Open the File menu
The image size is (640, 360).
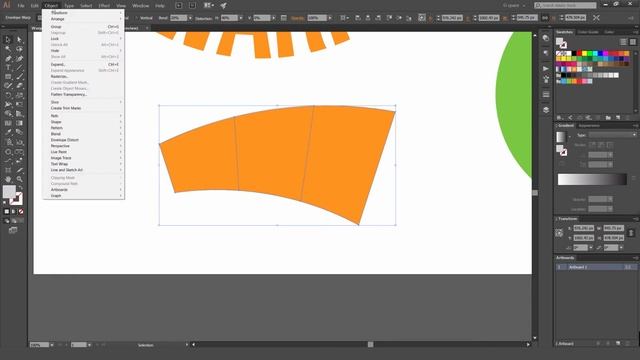pos(21,6)
